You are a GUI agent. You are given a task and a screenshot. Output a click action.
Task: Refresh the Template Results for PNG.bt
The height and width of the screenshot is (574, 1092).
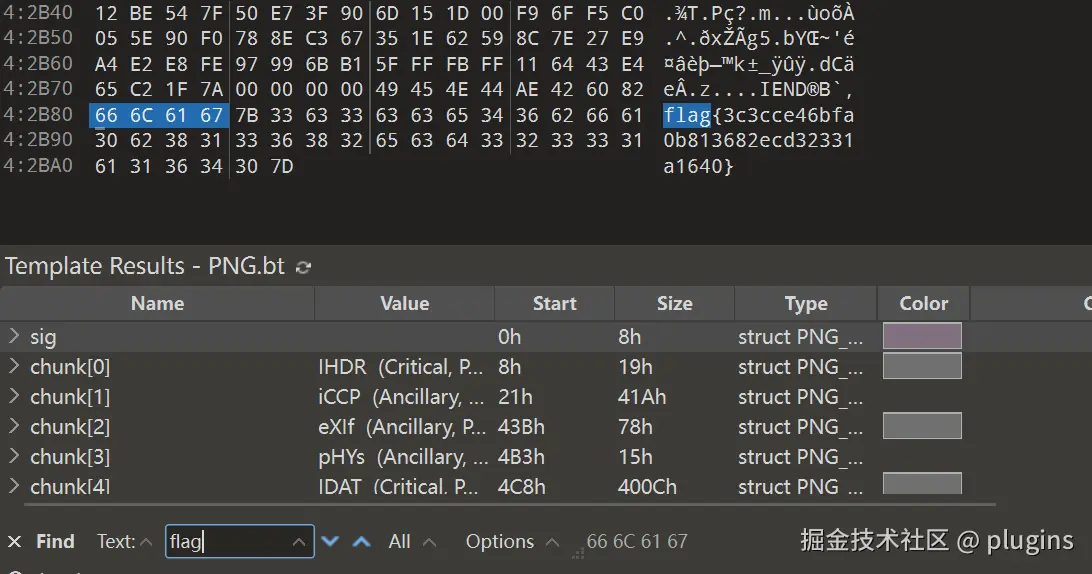(x=304, y=267)
